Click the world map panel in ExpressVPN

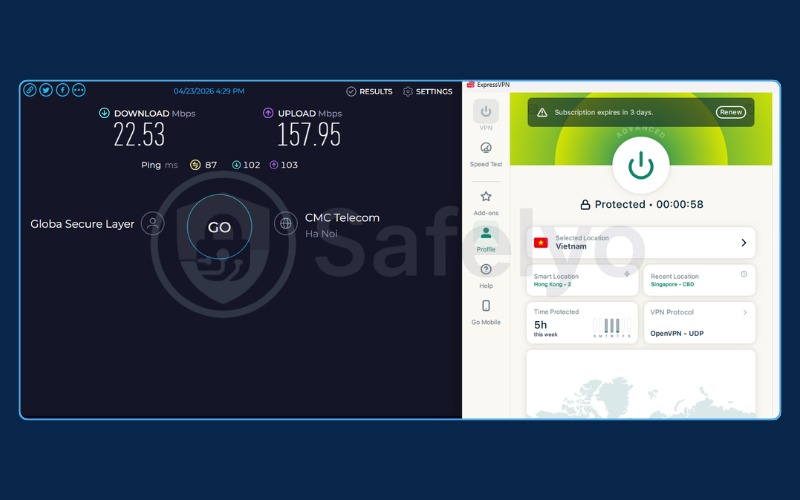tap(641, 384)
